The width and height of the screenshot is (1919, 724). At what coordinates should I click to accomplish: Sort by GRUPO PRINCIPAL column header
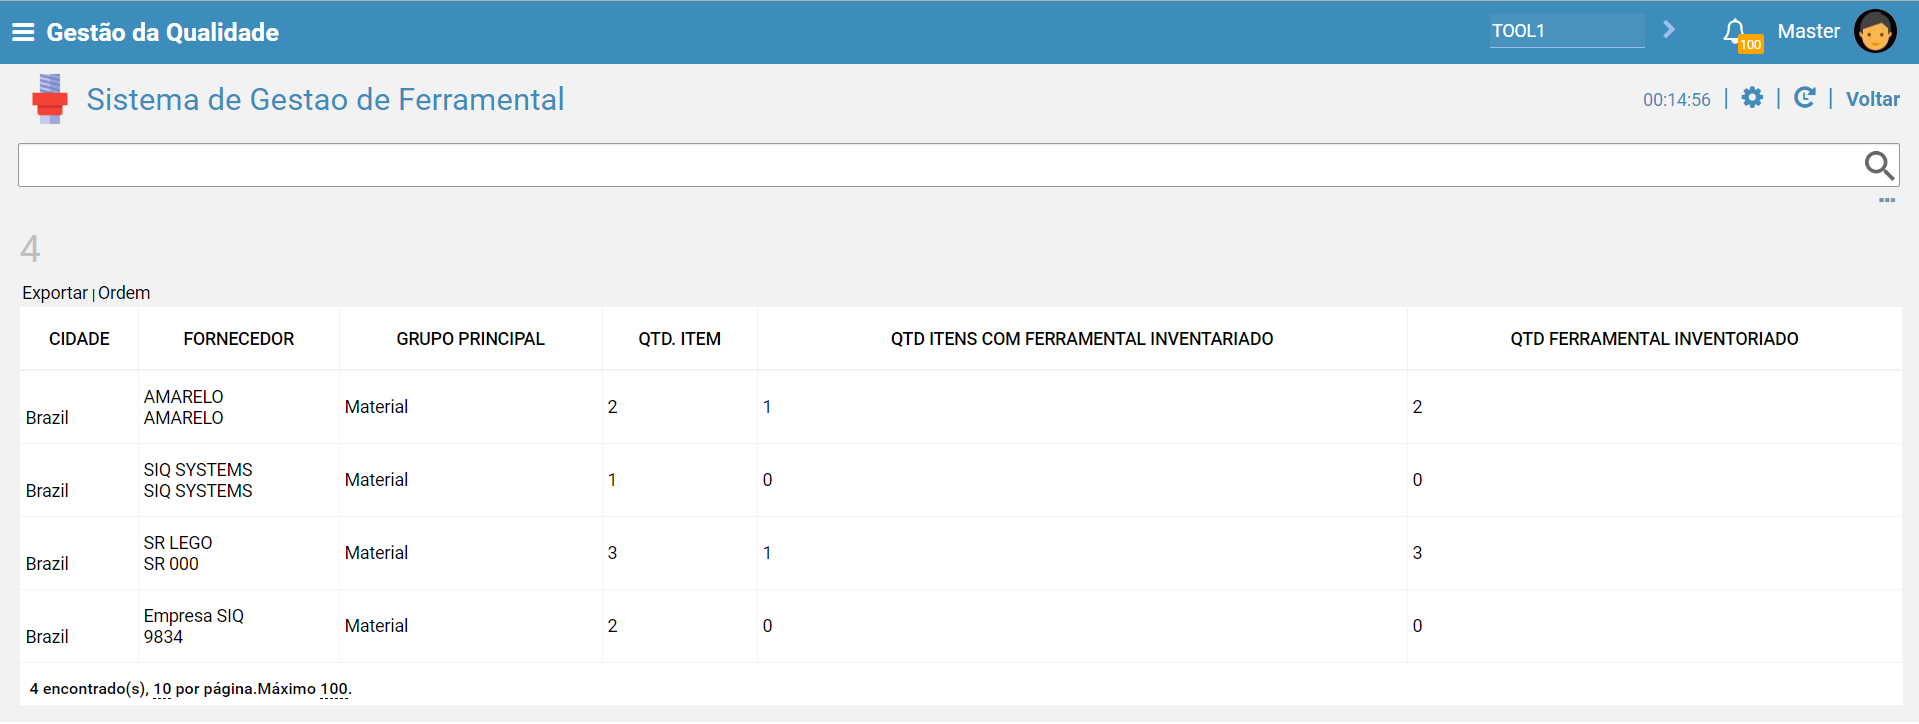point(471,339)
